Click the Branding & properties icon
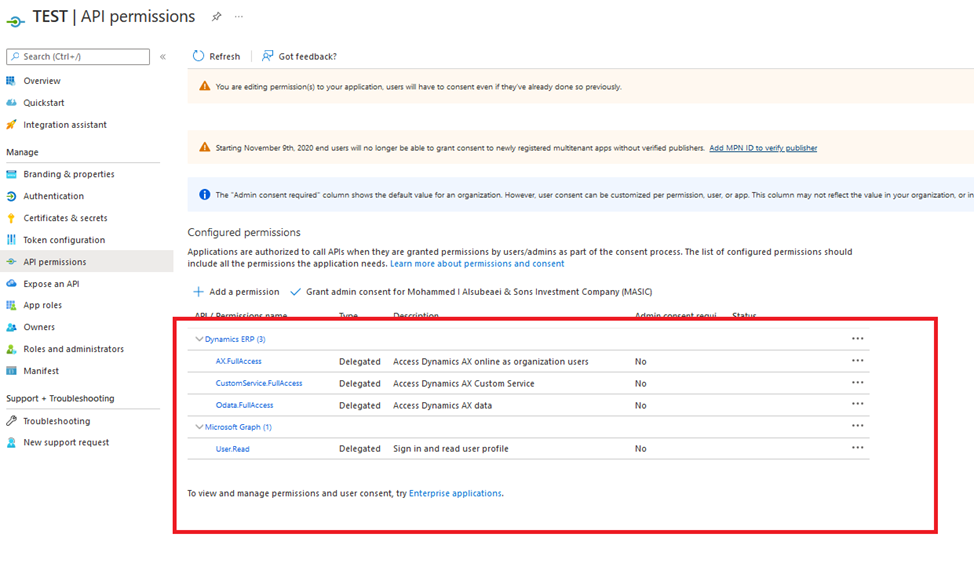 (x=11, y=174)
